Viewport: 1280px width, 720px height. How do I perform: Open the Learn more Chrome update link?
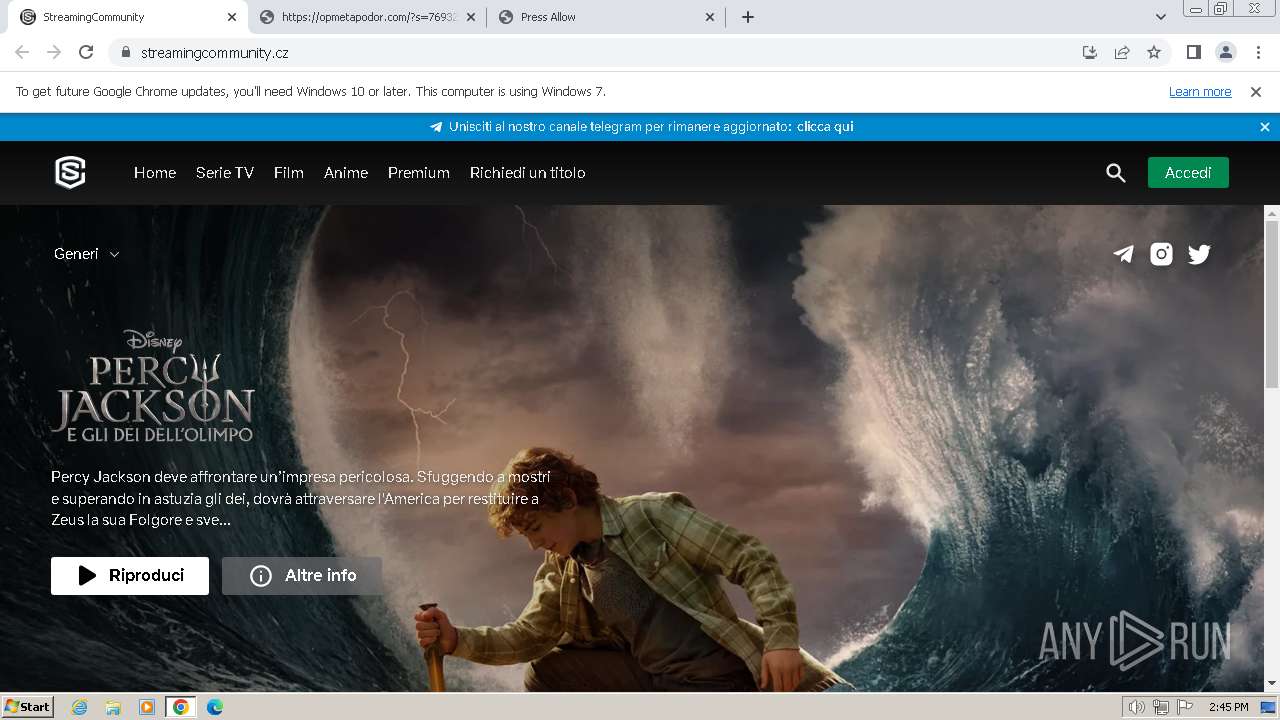pos(1200,91)
